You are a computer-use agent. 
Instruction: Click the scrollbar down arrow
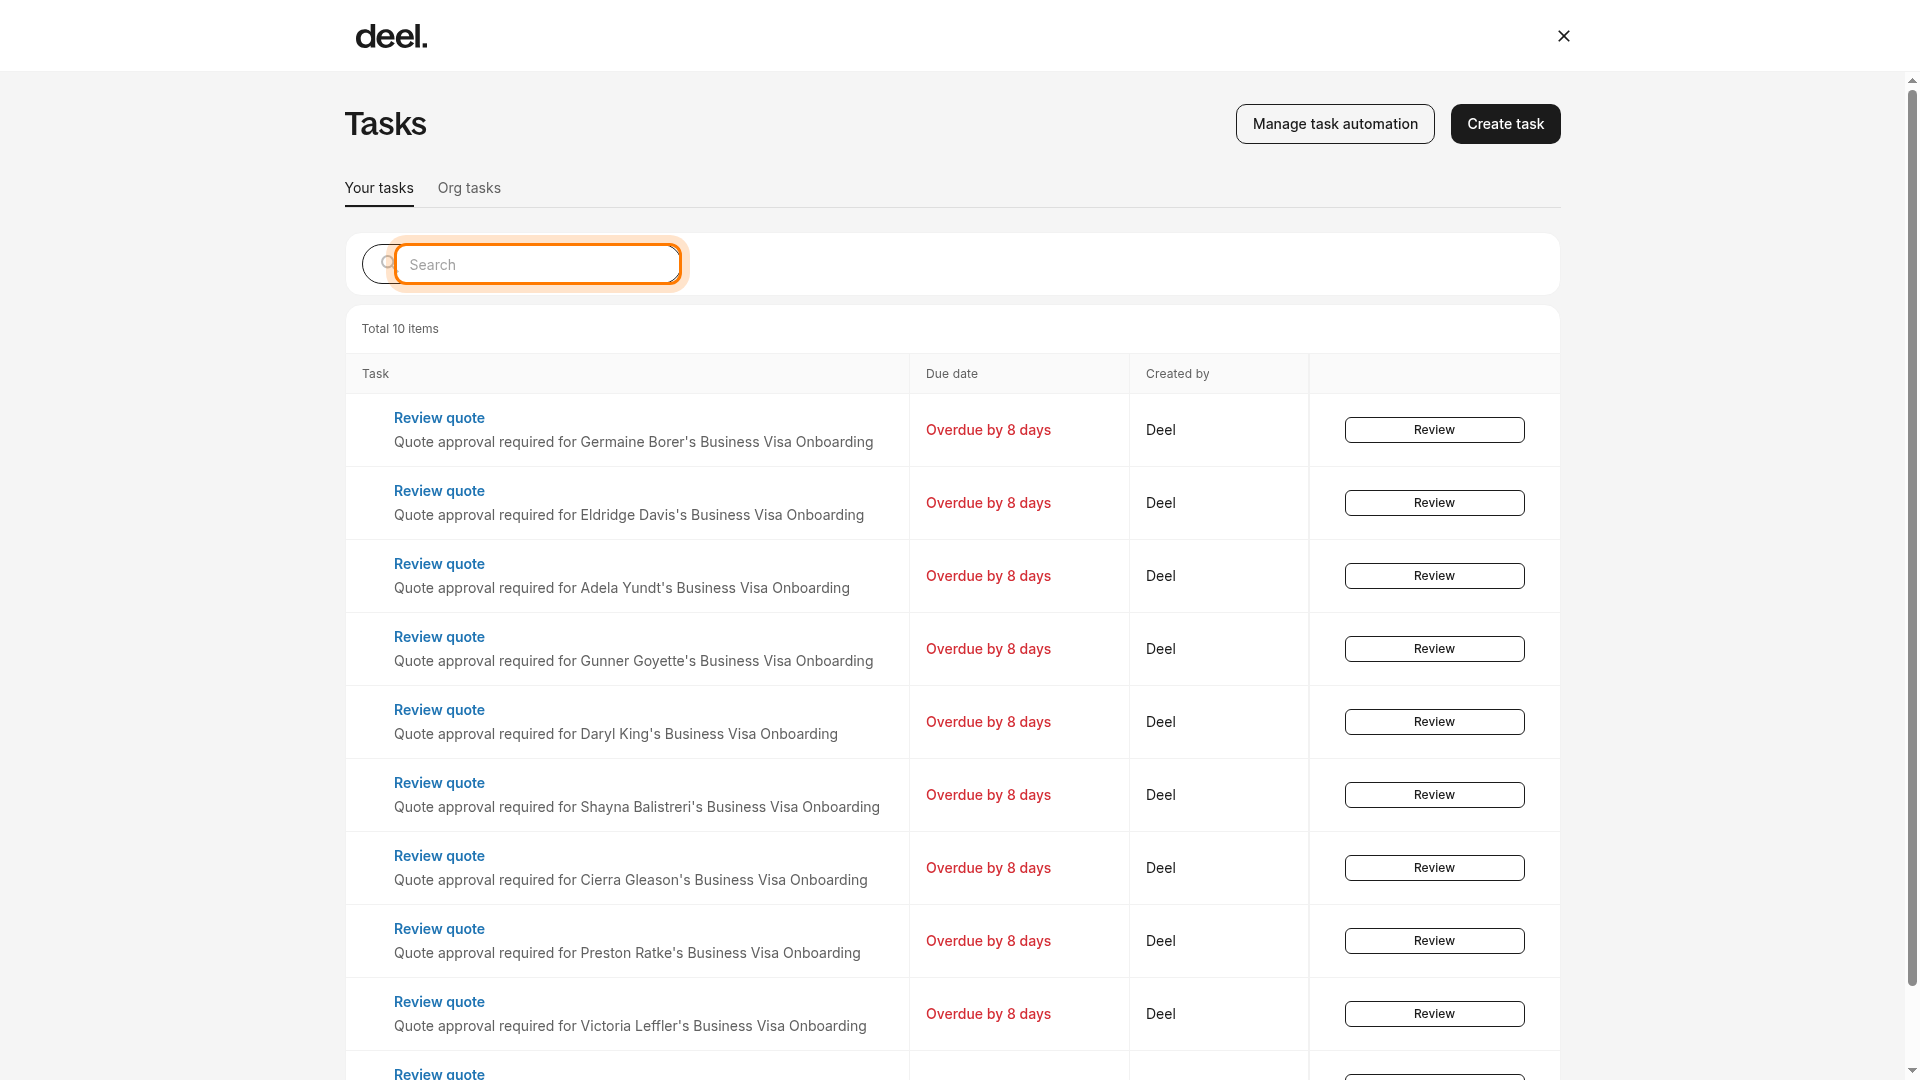point(1912,1071)
